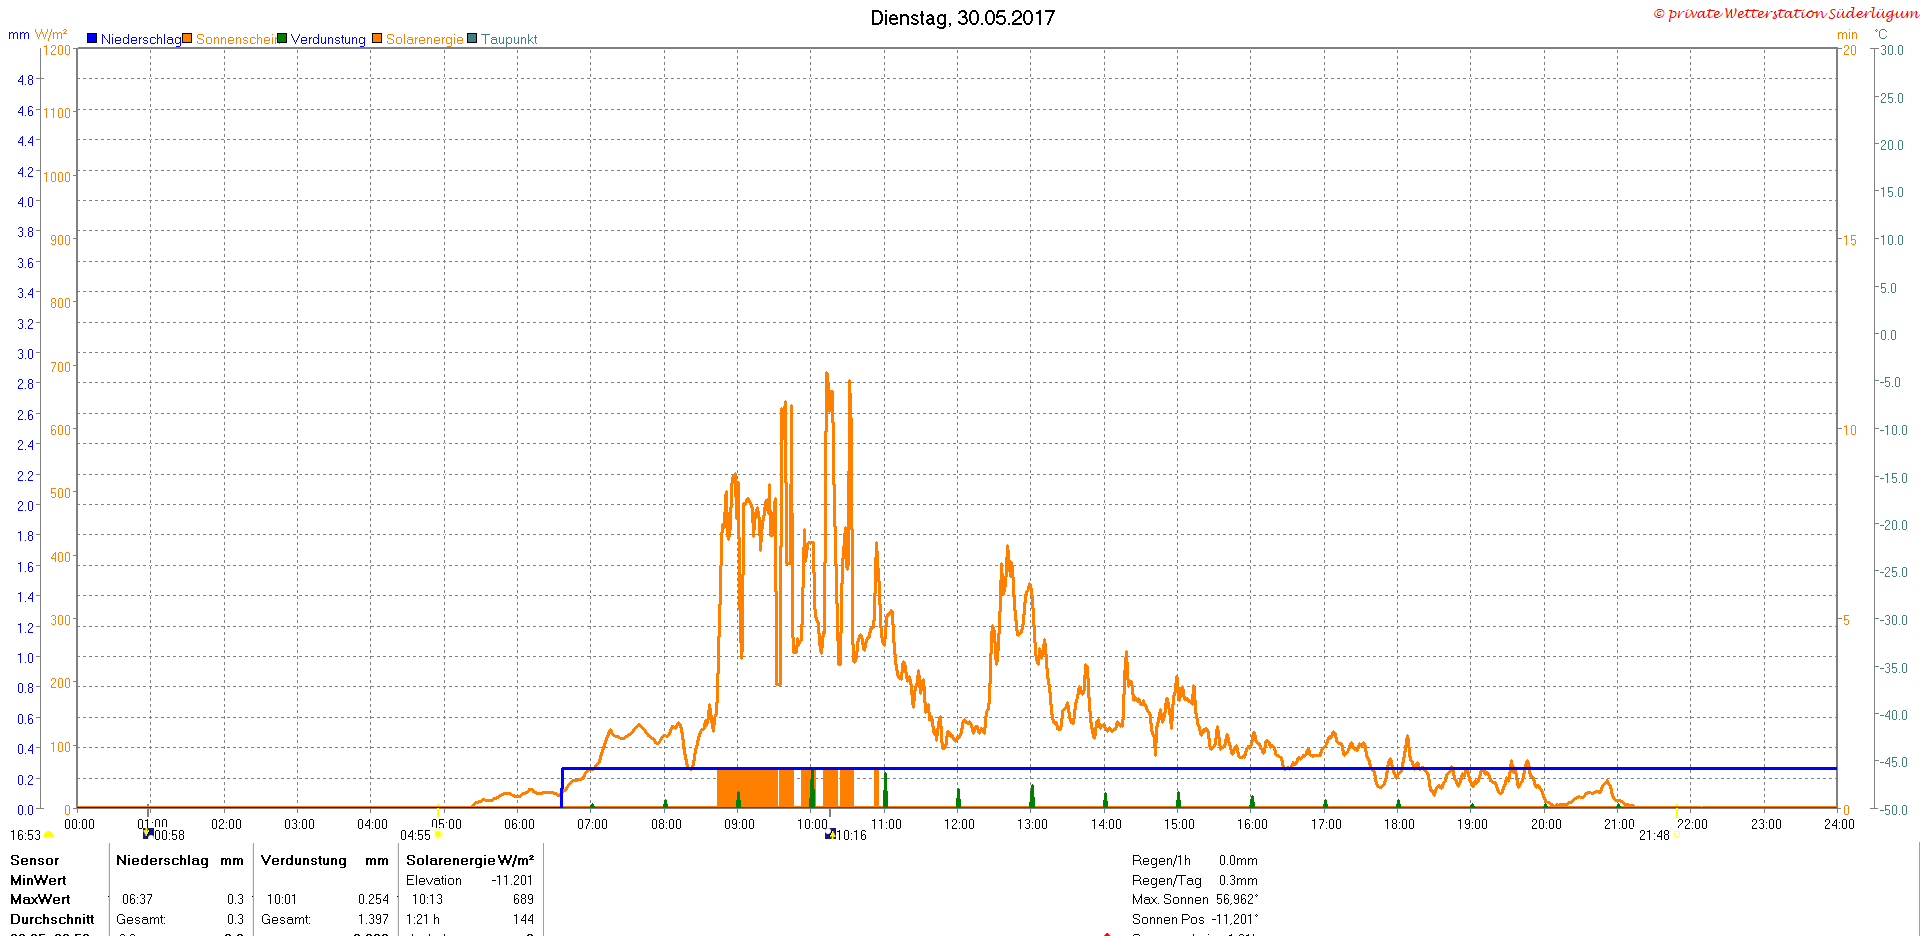Click the orange Sonnenschein legend square
The width and height of the screenshot is (1920, 936).
pos(187,39)
